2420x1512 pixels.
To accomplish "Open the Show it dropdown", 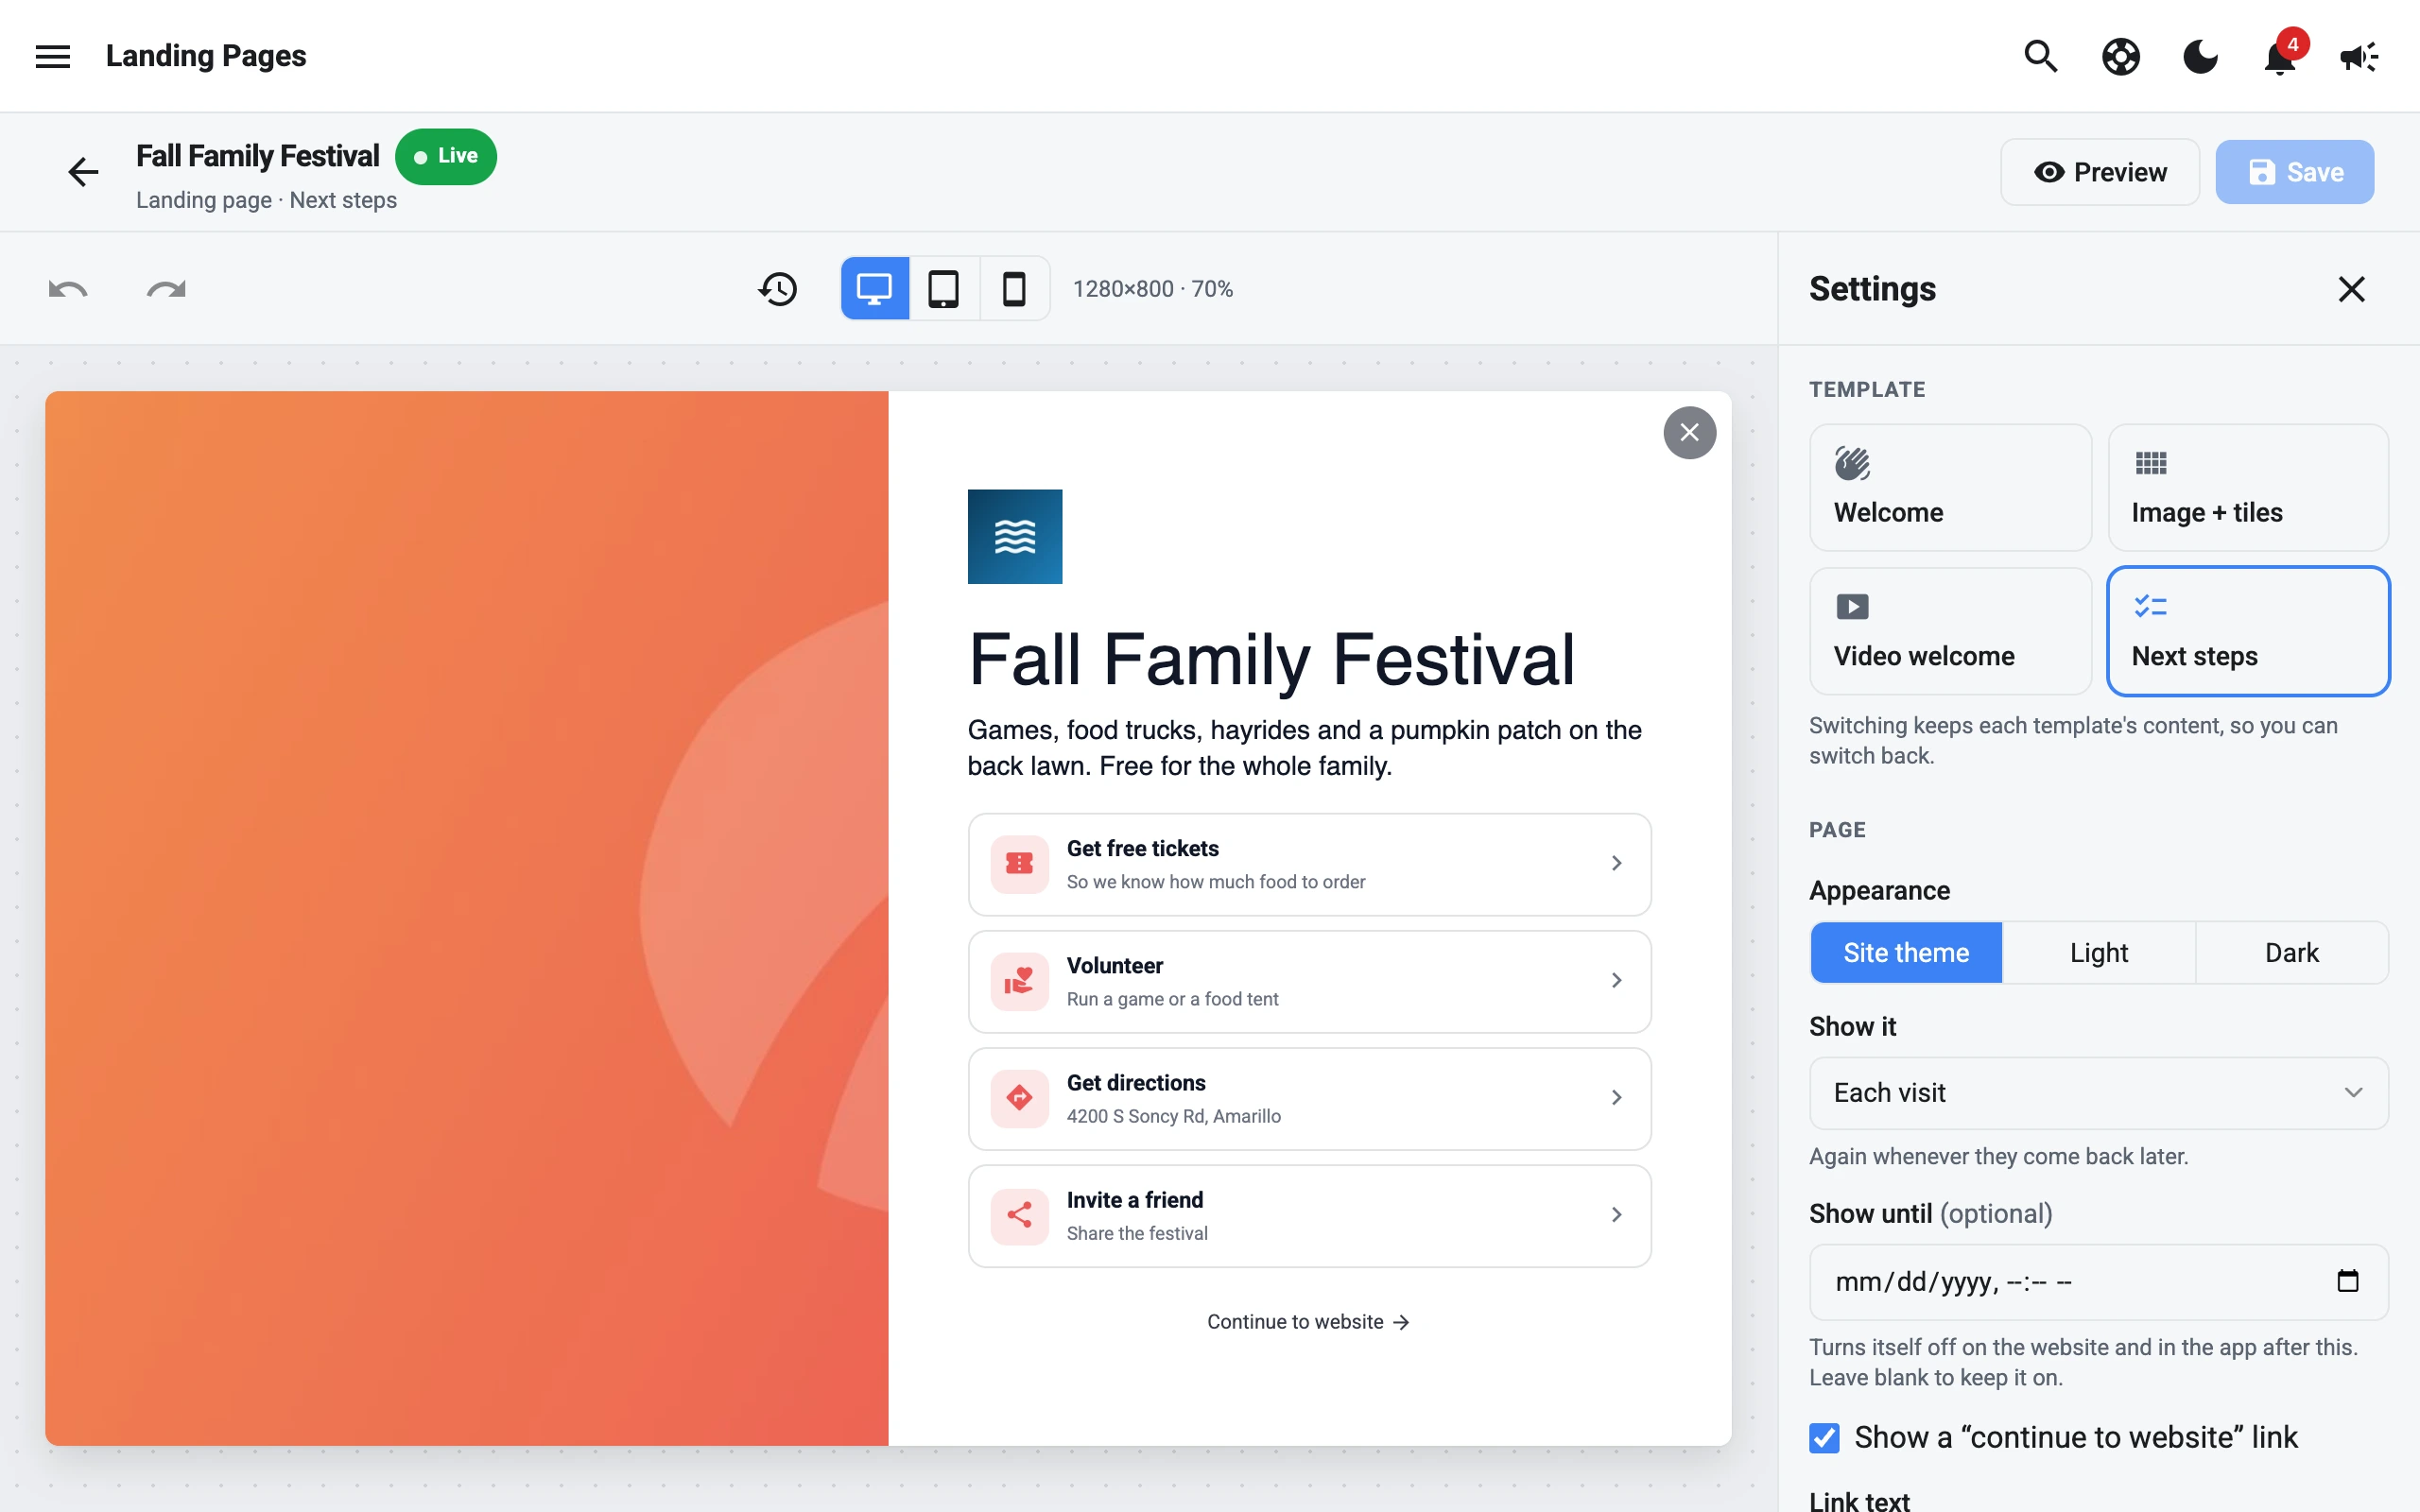I will 2098,1093.
